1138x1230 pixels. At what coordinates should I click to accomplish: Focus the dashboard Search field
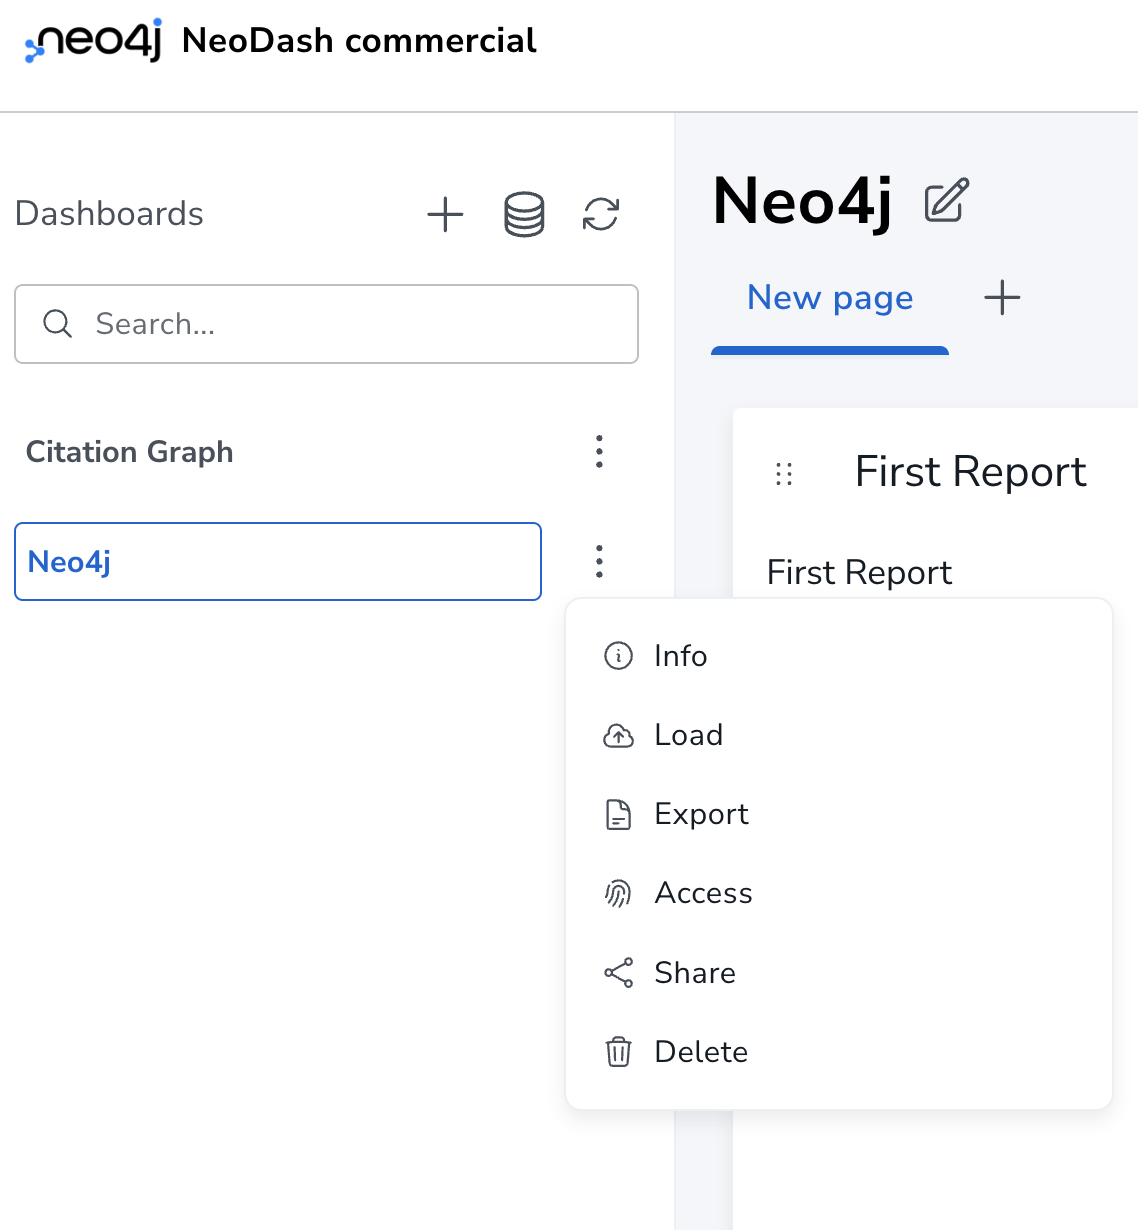326,324
